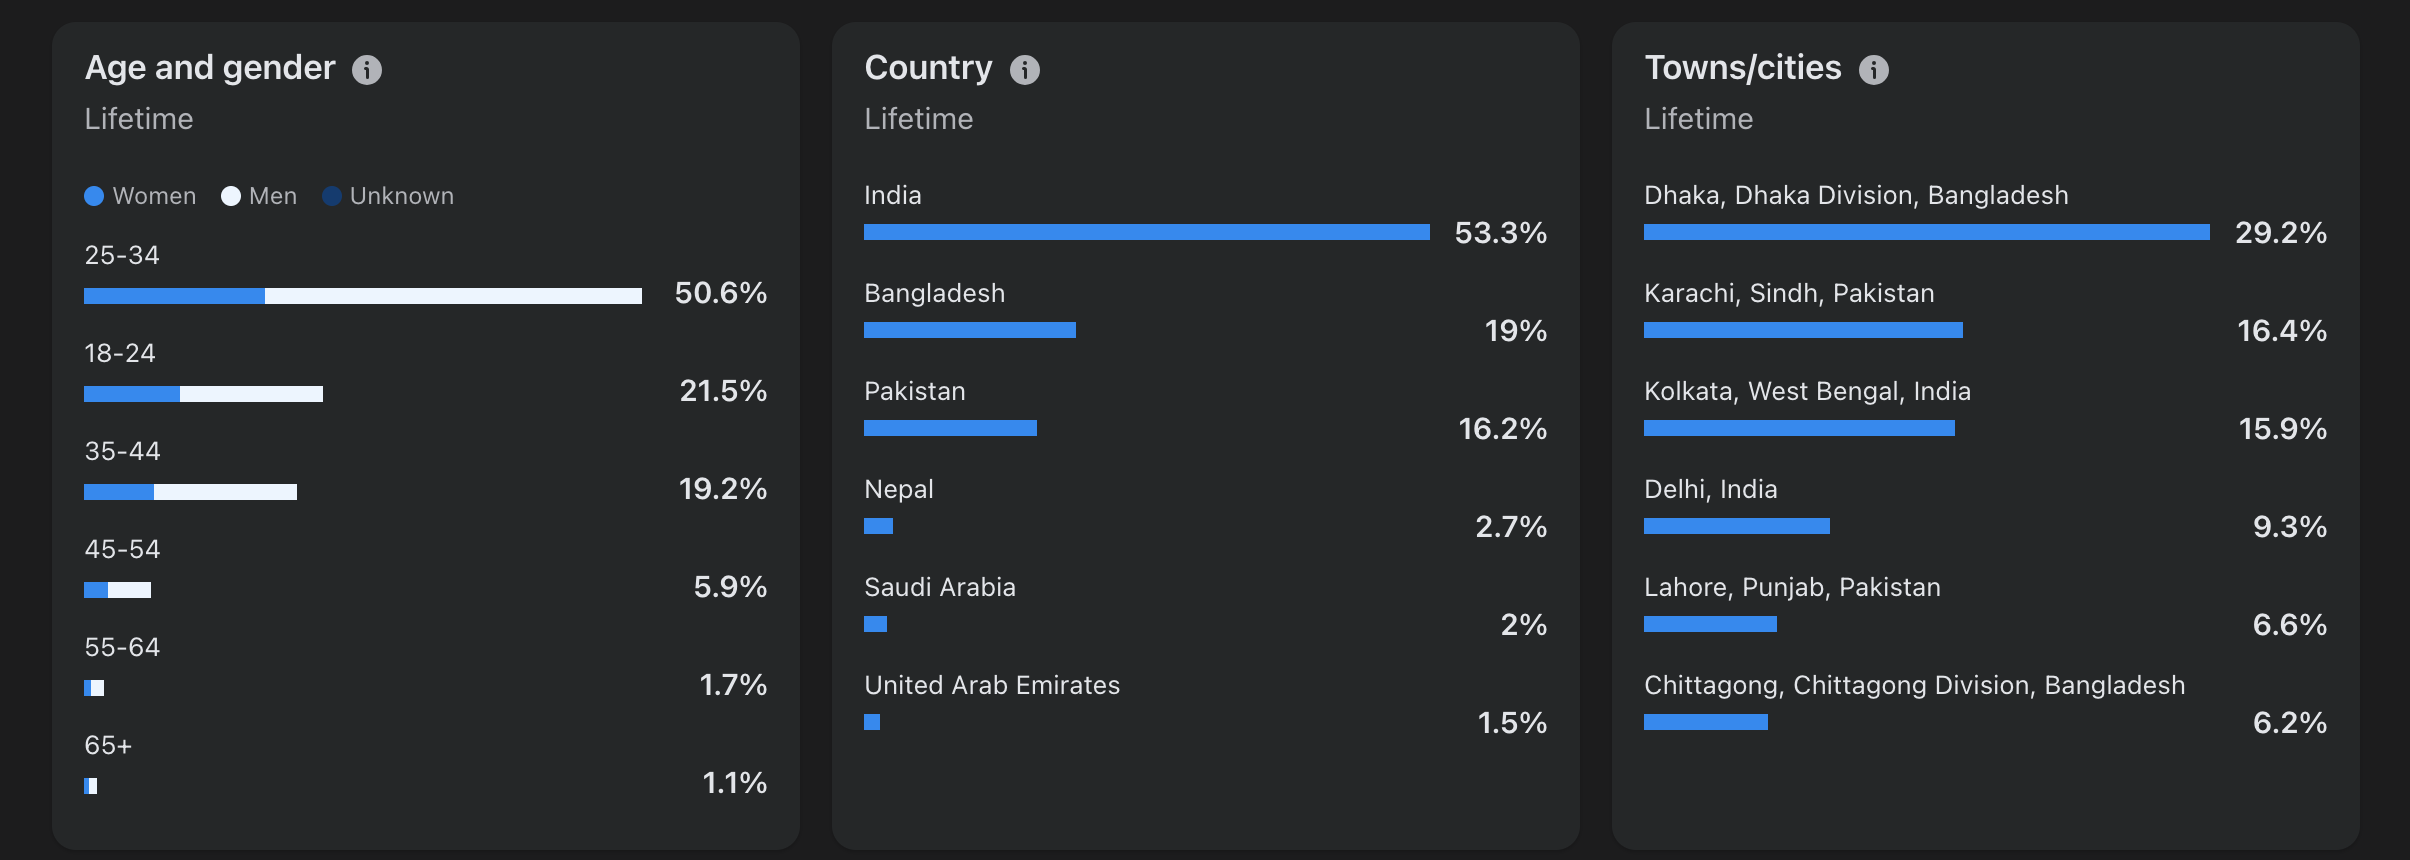The image size is (2410, 860).
Task: Click the 45-54 age group bar
Action: click(x=117, y=590)
